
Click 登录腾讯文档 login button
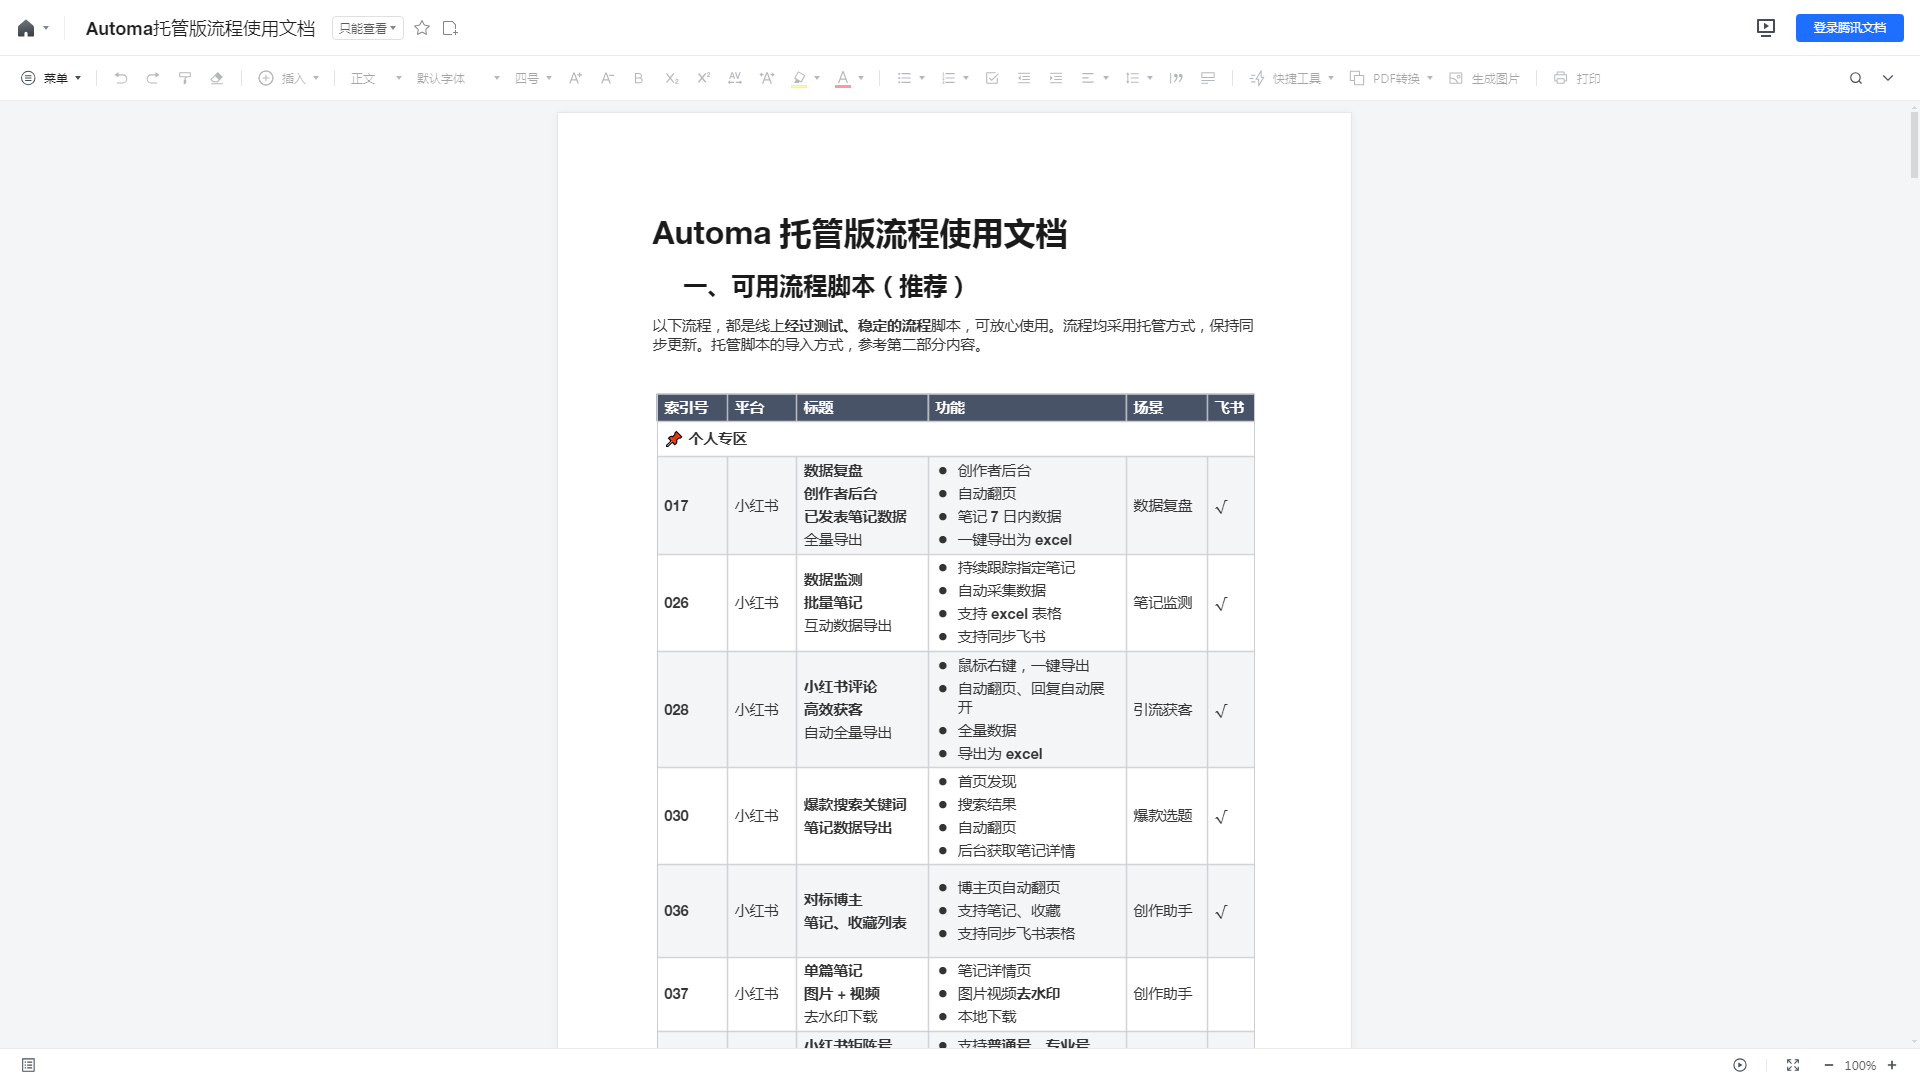click(1849, 28)
